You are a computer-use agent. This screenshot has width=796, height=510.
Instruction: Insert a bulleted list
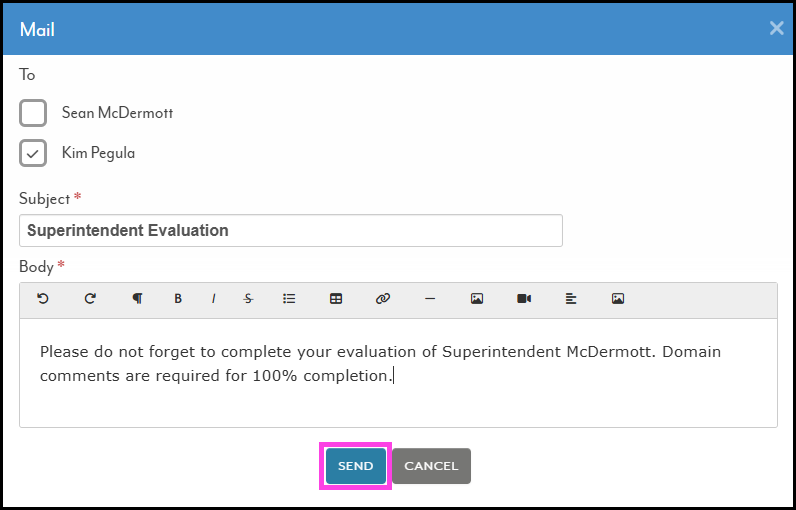click(289, 298)
